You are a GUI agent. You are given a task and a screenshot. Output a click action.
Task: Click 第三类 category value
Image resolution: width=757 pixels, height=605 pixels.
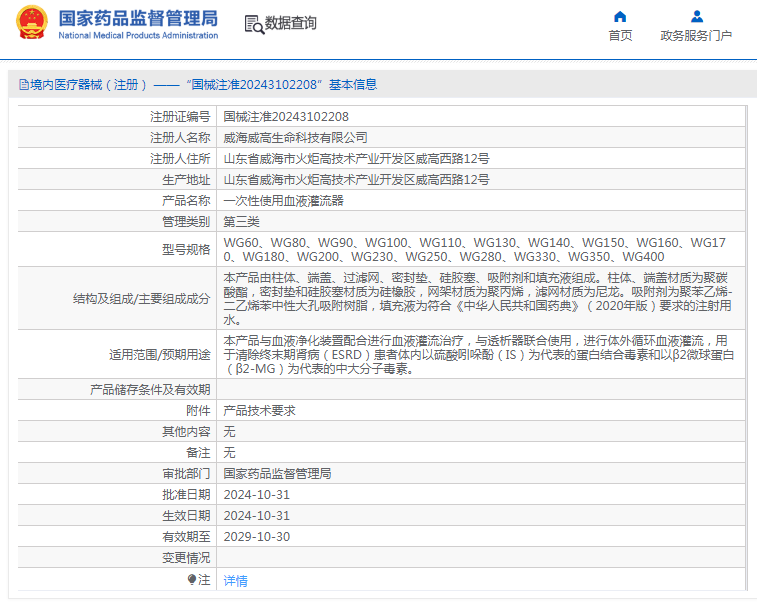point(241,222)
